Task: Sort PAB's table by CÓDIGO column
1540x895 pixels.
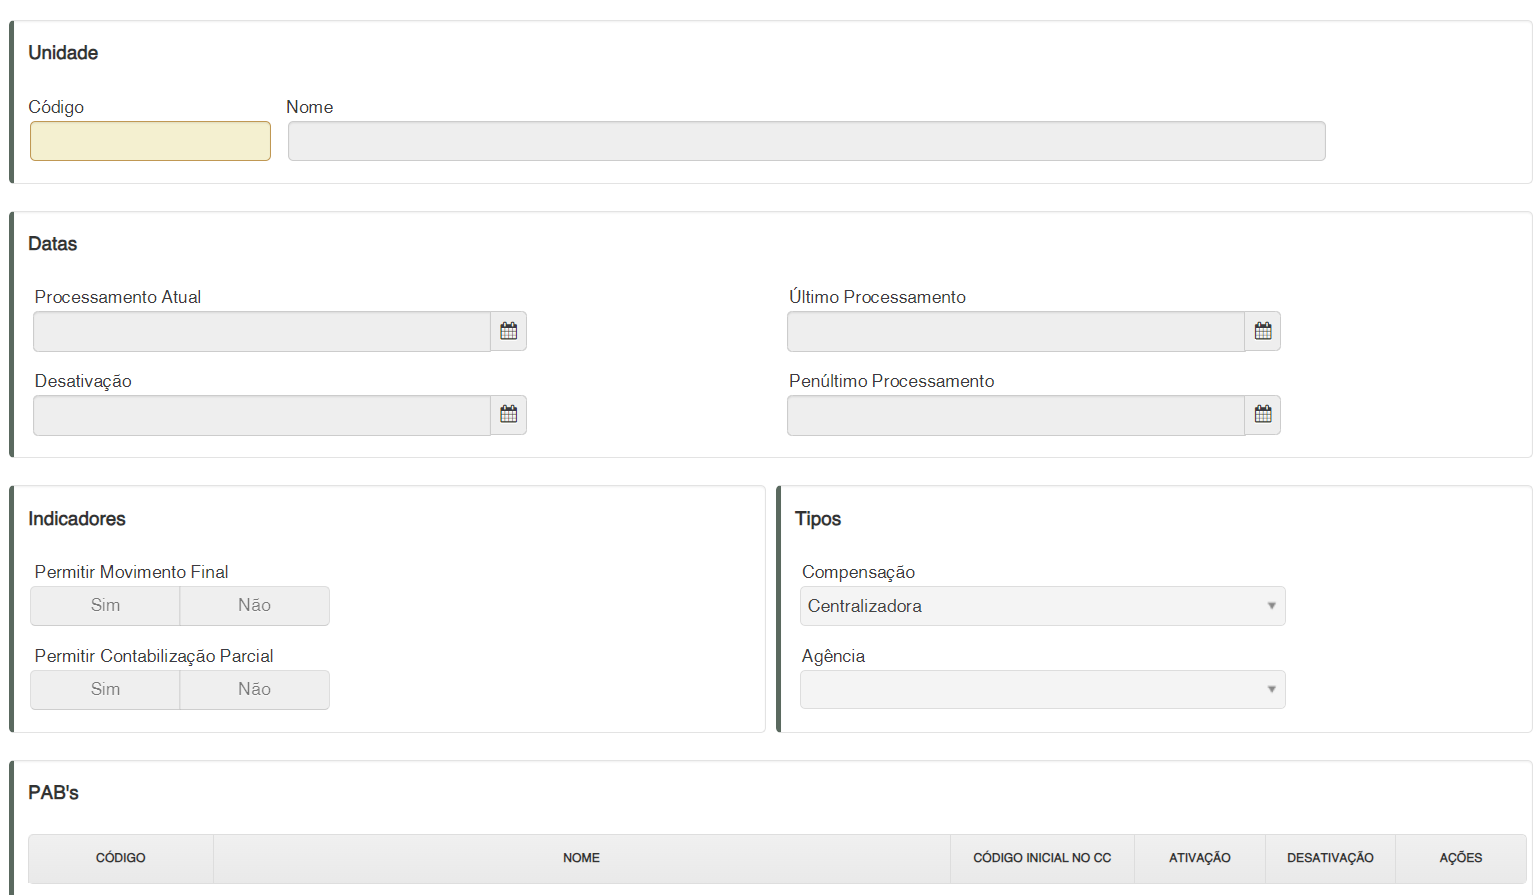Action: click(121, 858)
